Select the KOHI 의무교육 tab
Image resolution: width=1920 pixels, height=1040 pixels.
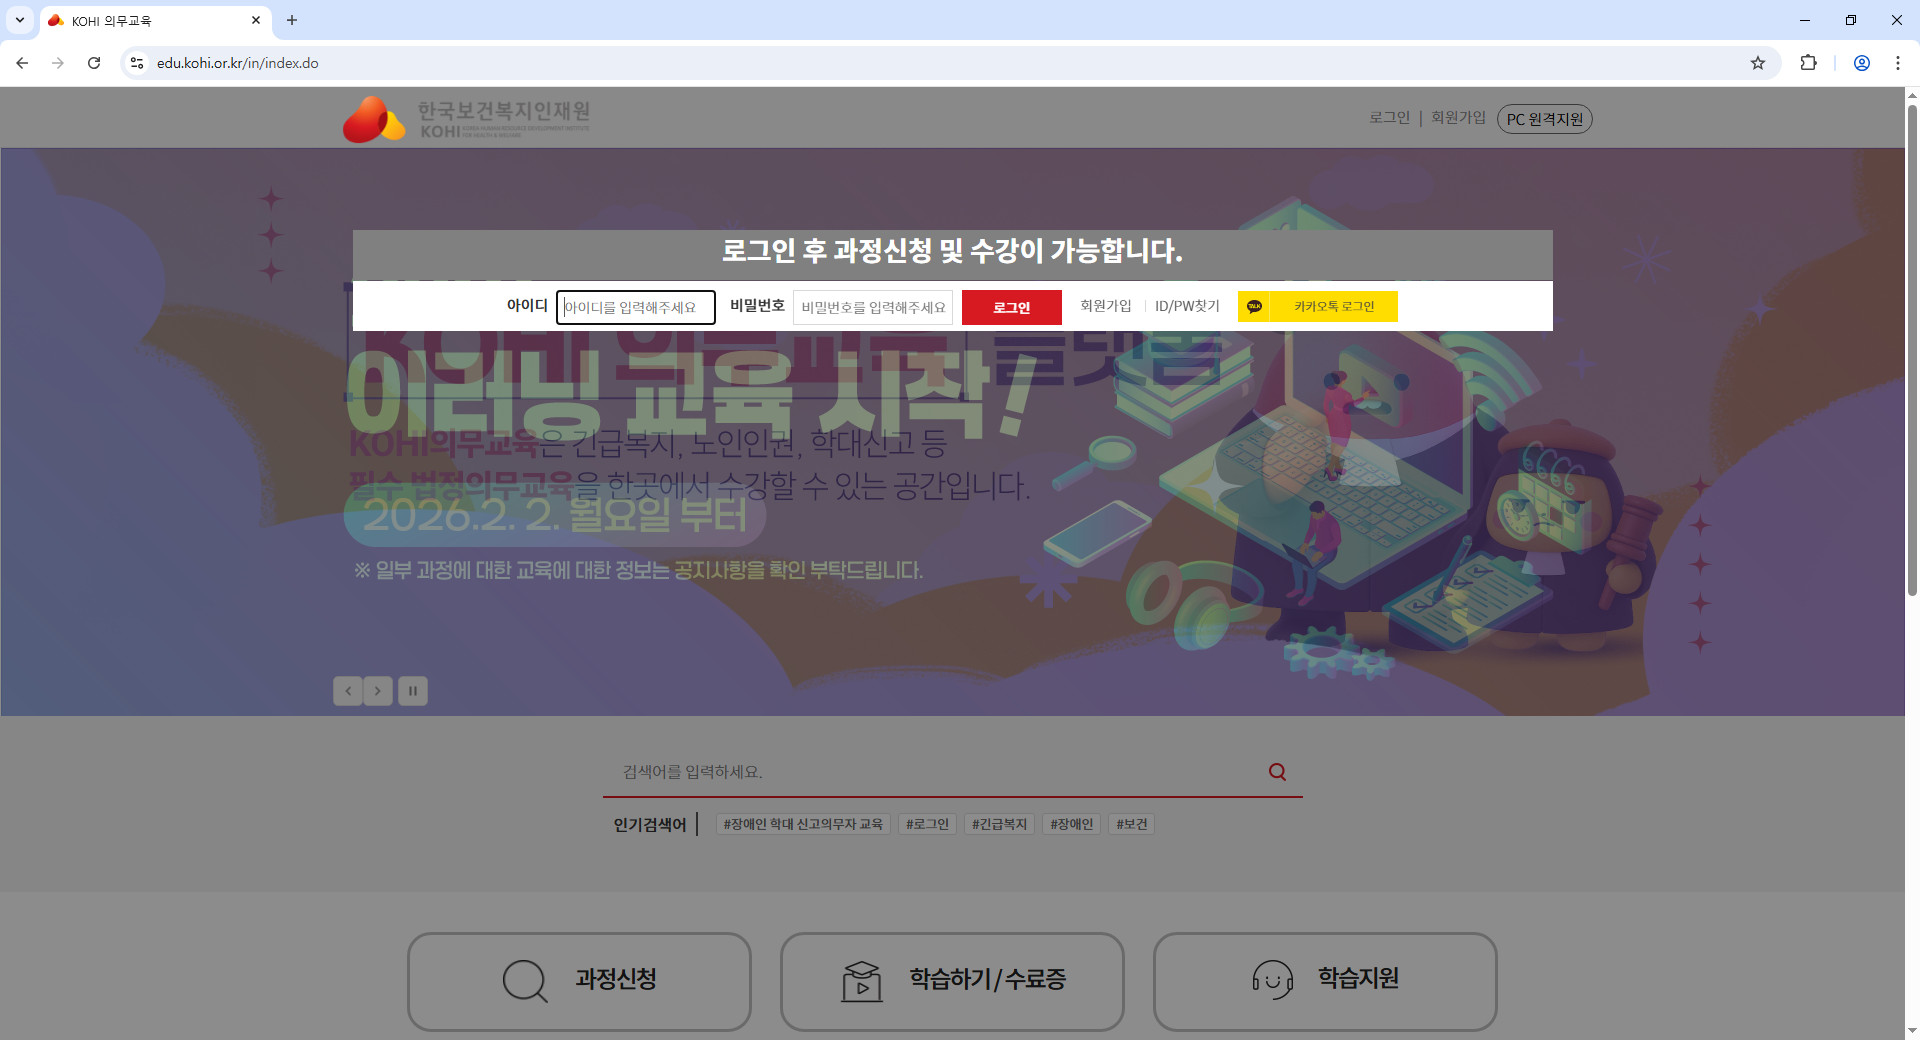point(155,21)
